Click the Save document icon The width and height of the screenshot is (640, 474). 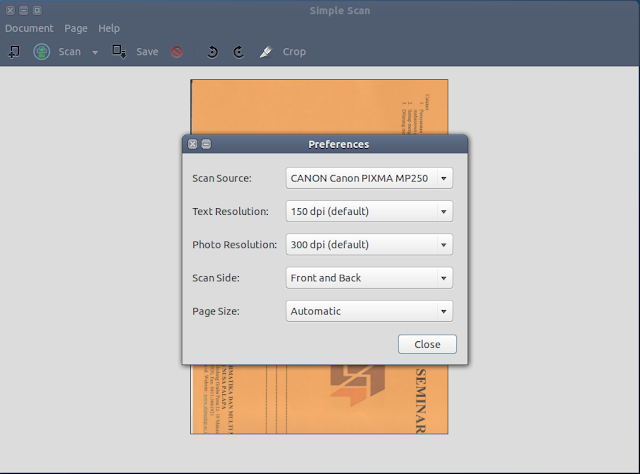pyautogui.click(x=119, y=52)
